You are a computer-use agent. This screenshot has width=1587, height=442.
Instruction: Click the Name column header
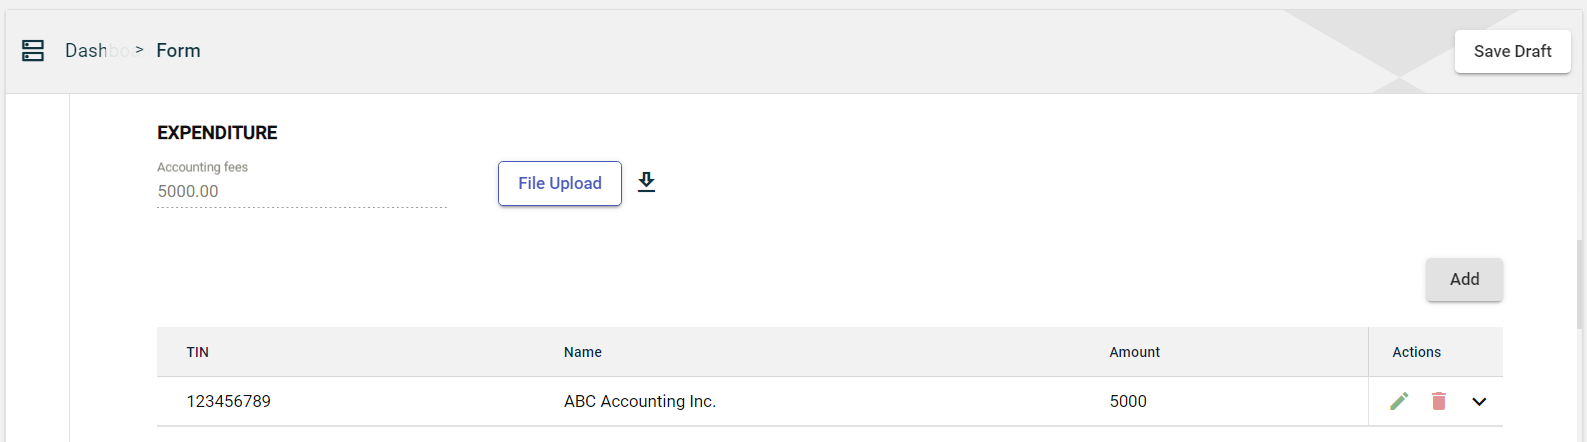(x=582, y=352)
